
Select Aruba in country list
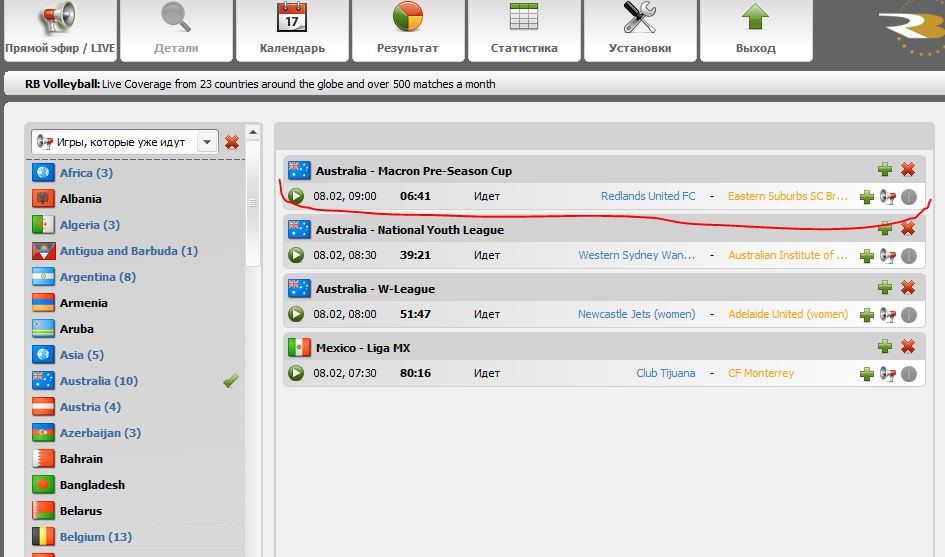(x=77, y=329)
